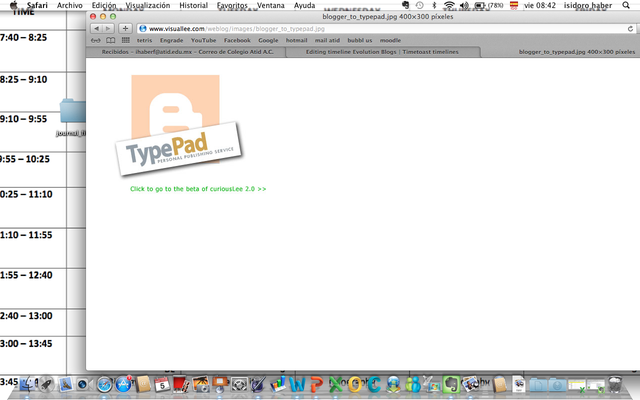Open battery status menu
The image size is (640, 400).
point(489,5)
